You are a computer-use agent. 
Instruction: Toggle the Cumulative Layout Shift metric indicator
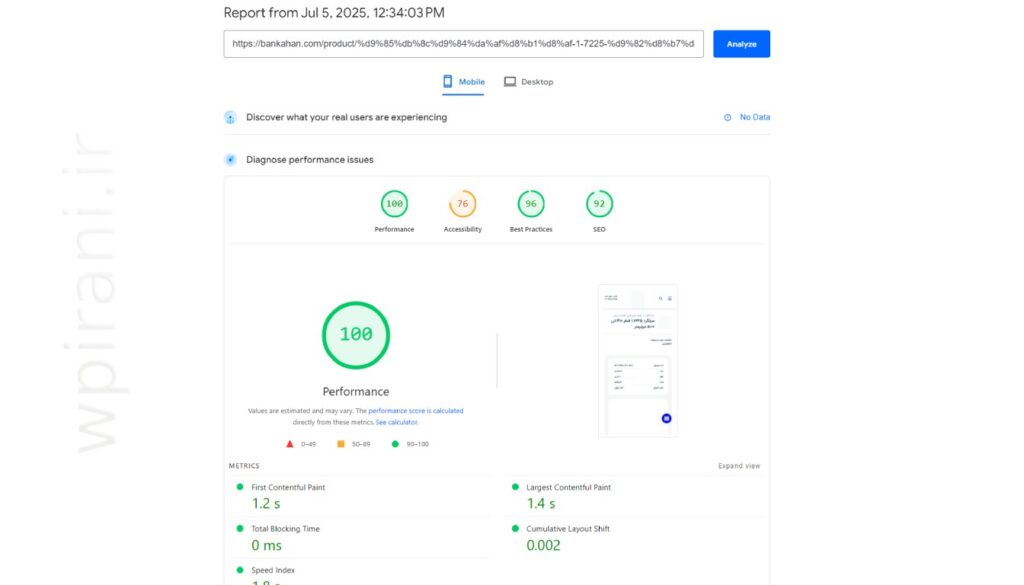(515, 529)
